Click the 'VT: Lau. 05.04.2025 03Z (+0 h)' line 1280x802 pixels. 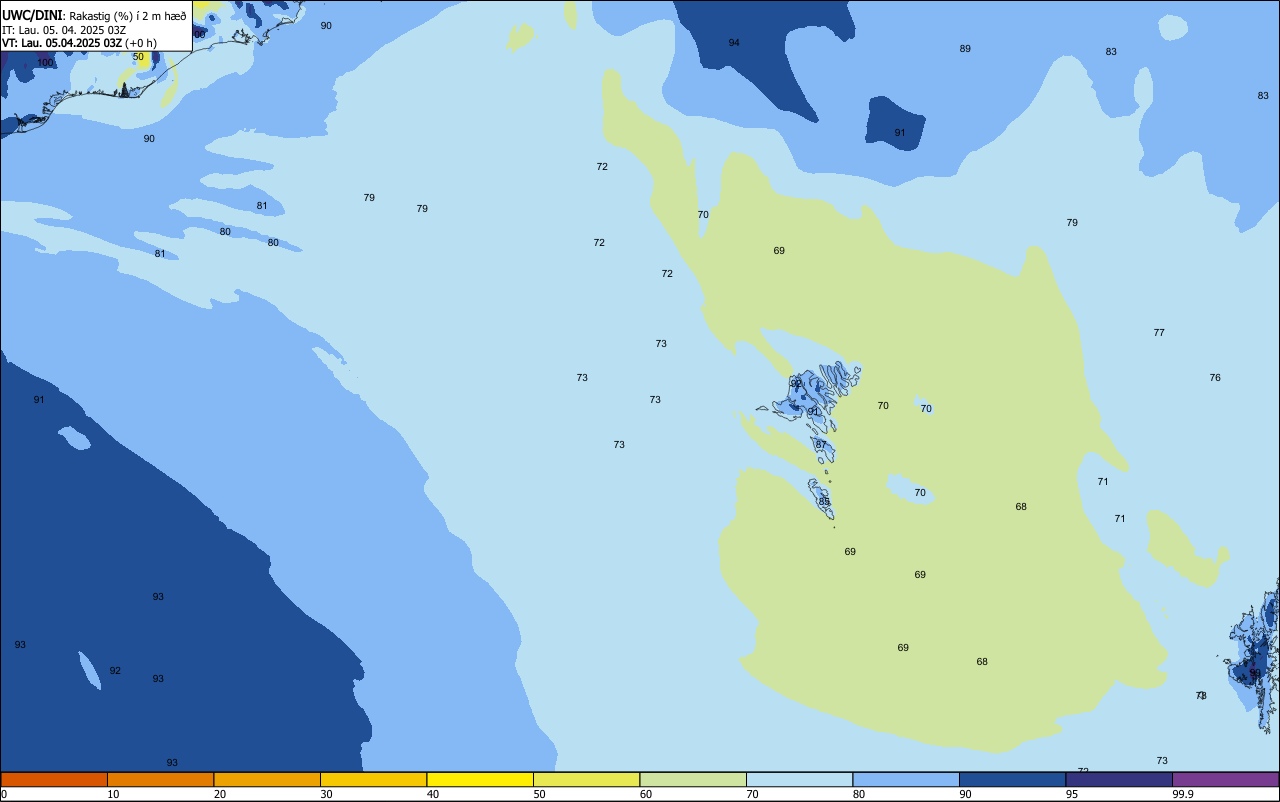(79, 43)
